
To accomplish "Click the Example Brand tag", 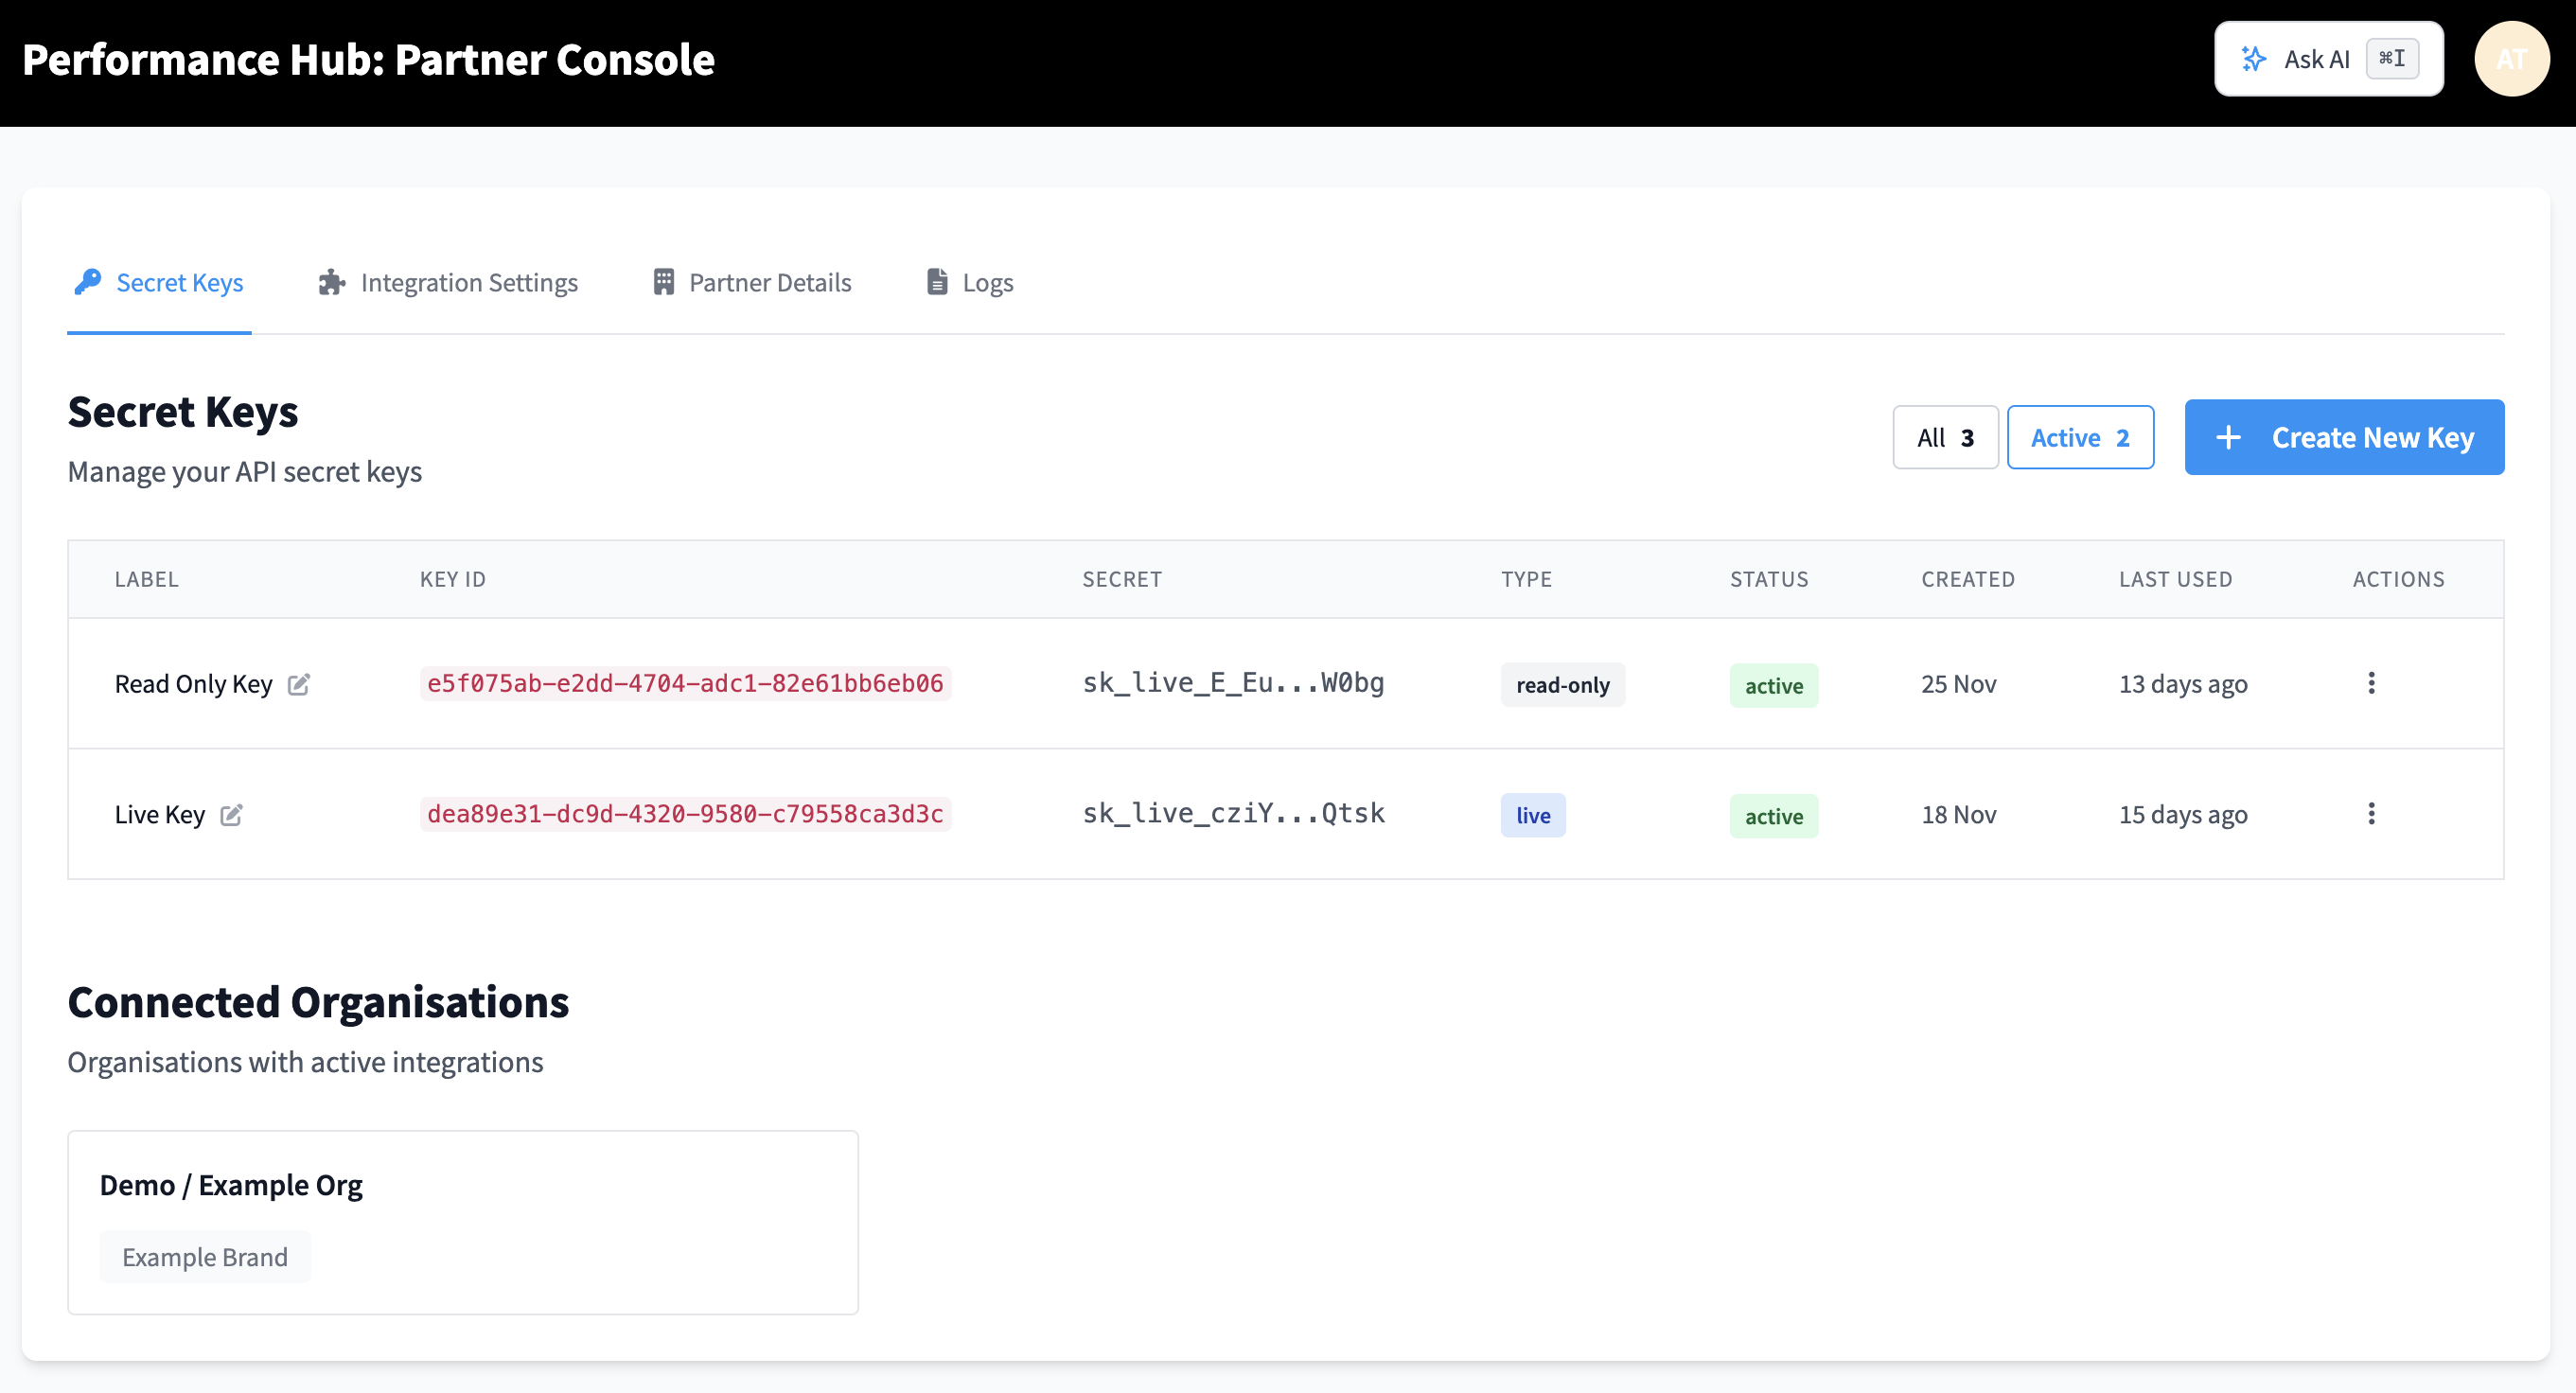I will pos(205,1257).
